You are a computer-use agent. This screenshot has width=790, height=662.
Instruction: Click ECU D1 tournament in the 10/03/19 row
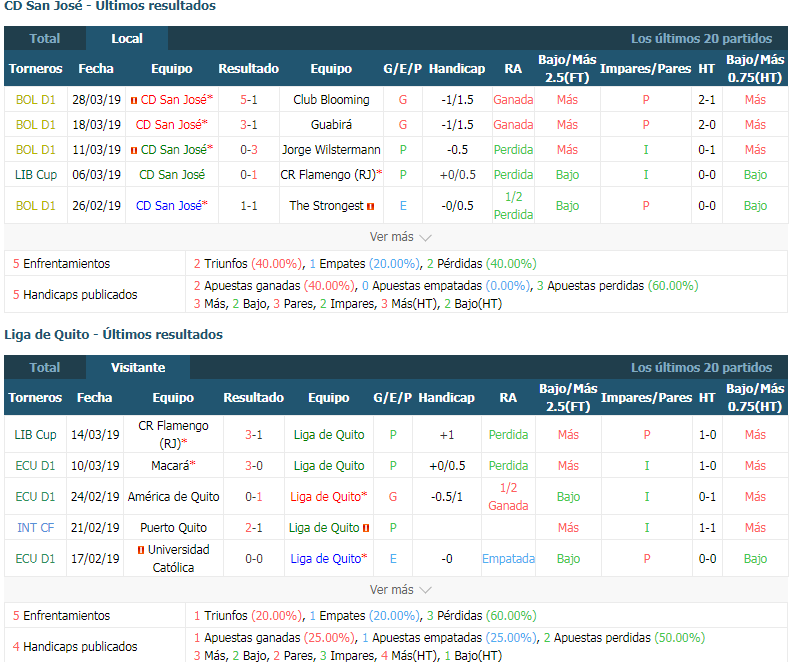pos(35,466)
